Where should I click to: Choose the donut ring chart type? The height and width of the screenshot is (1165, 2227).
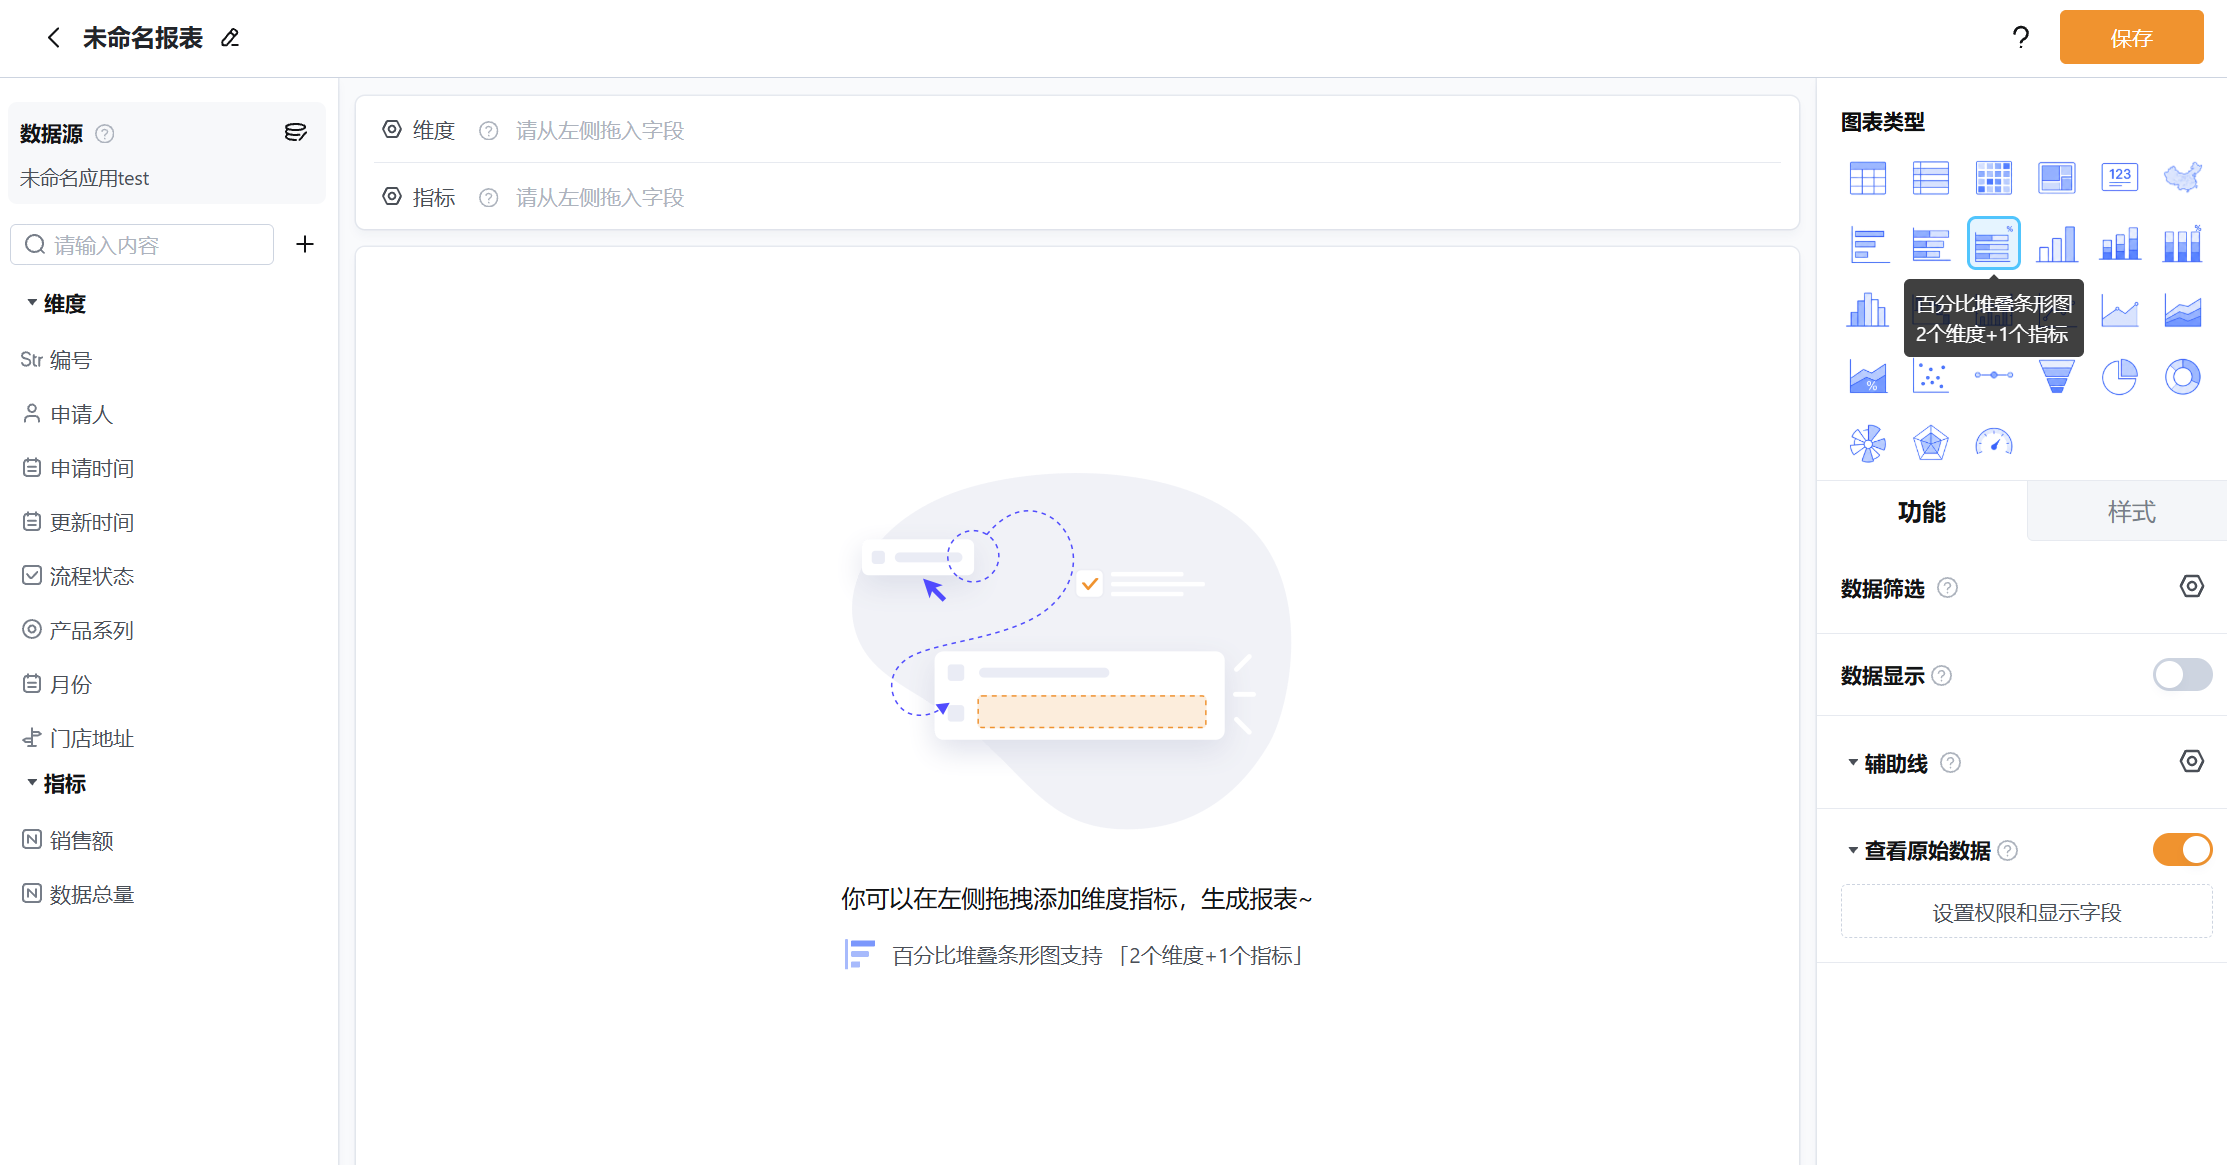(x=2182, y=377)
